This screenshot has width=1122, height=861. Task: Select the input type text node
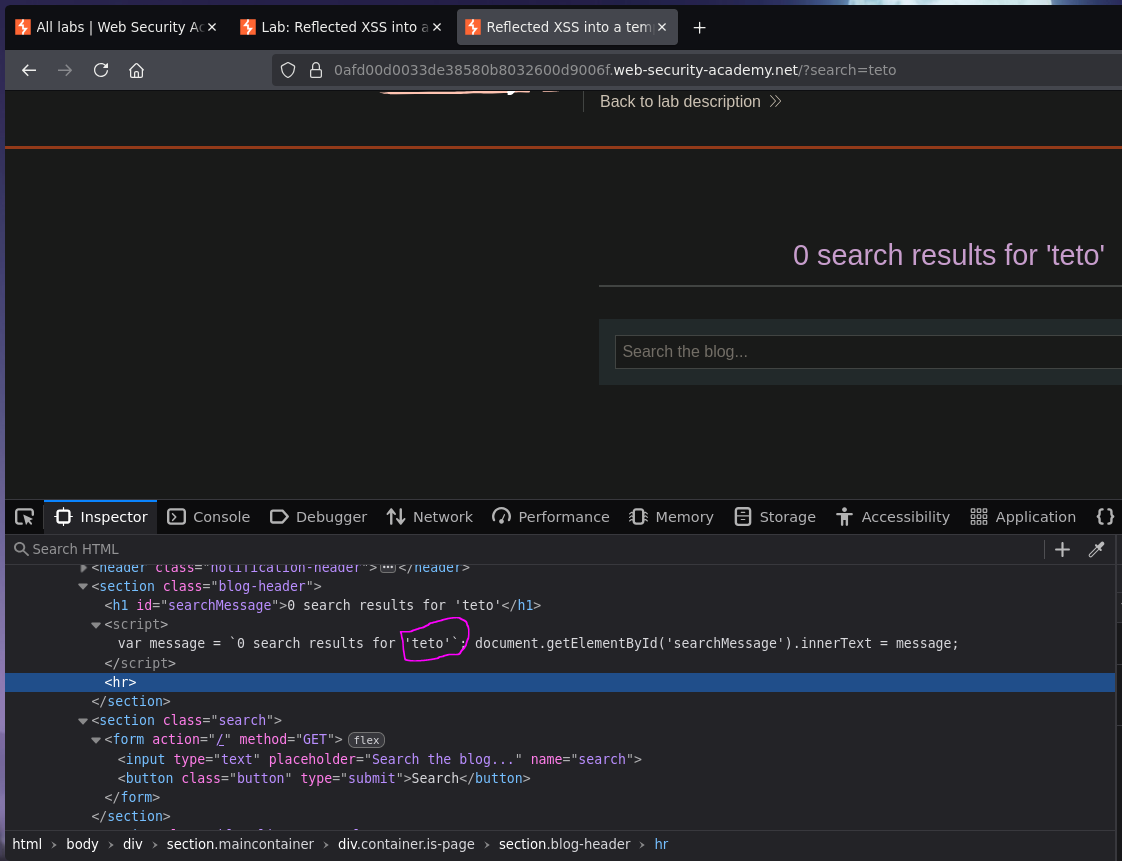coord(380,759)
